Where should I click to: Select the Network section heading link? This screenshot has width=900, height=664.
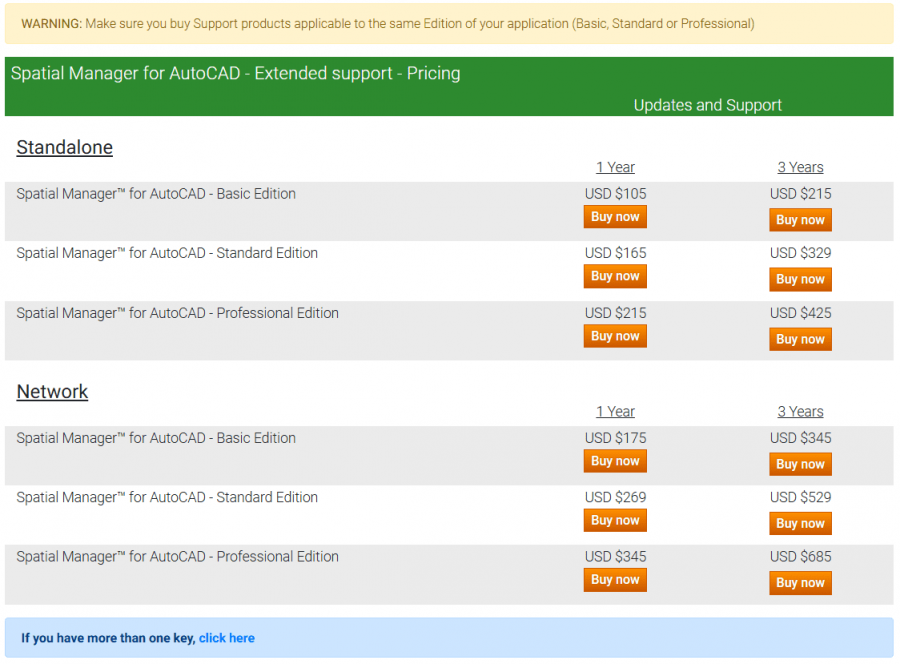[x=52, y=391]
